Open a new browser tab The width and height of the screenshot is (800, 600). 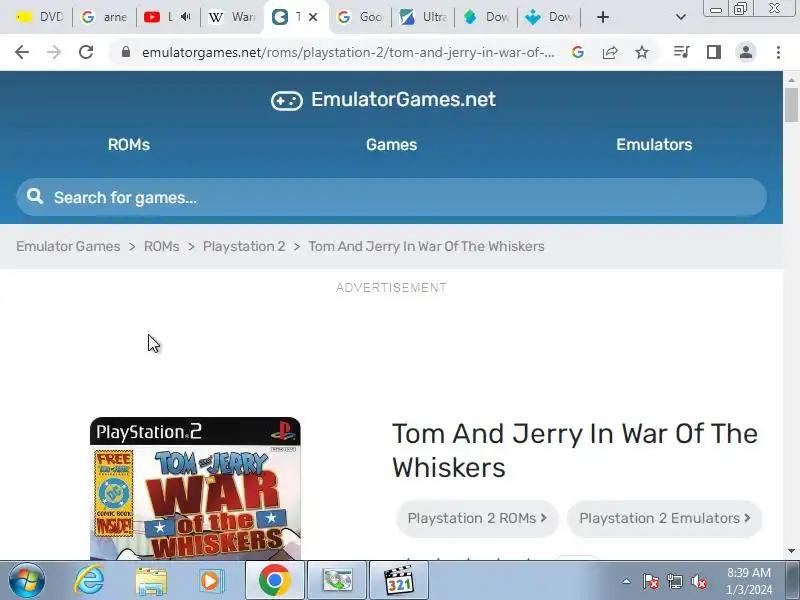[x=603, y=17]
